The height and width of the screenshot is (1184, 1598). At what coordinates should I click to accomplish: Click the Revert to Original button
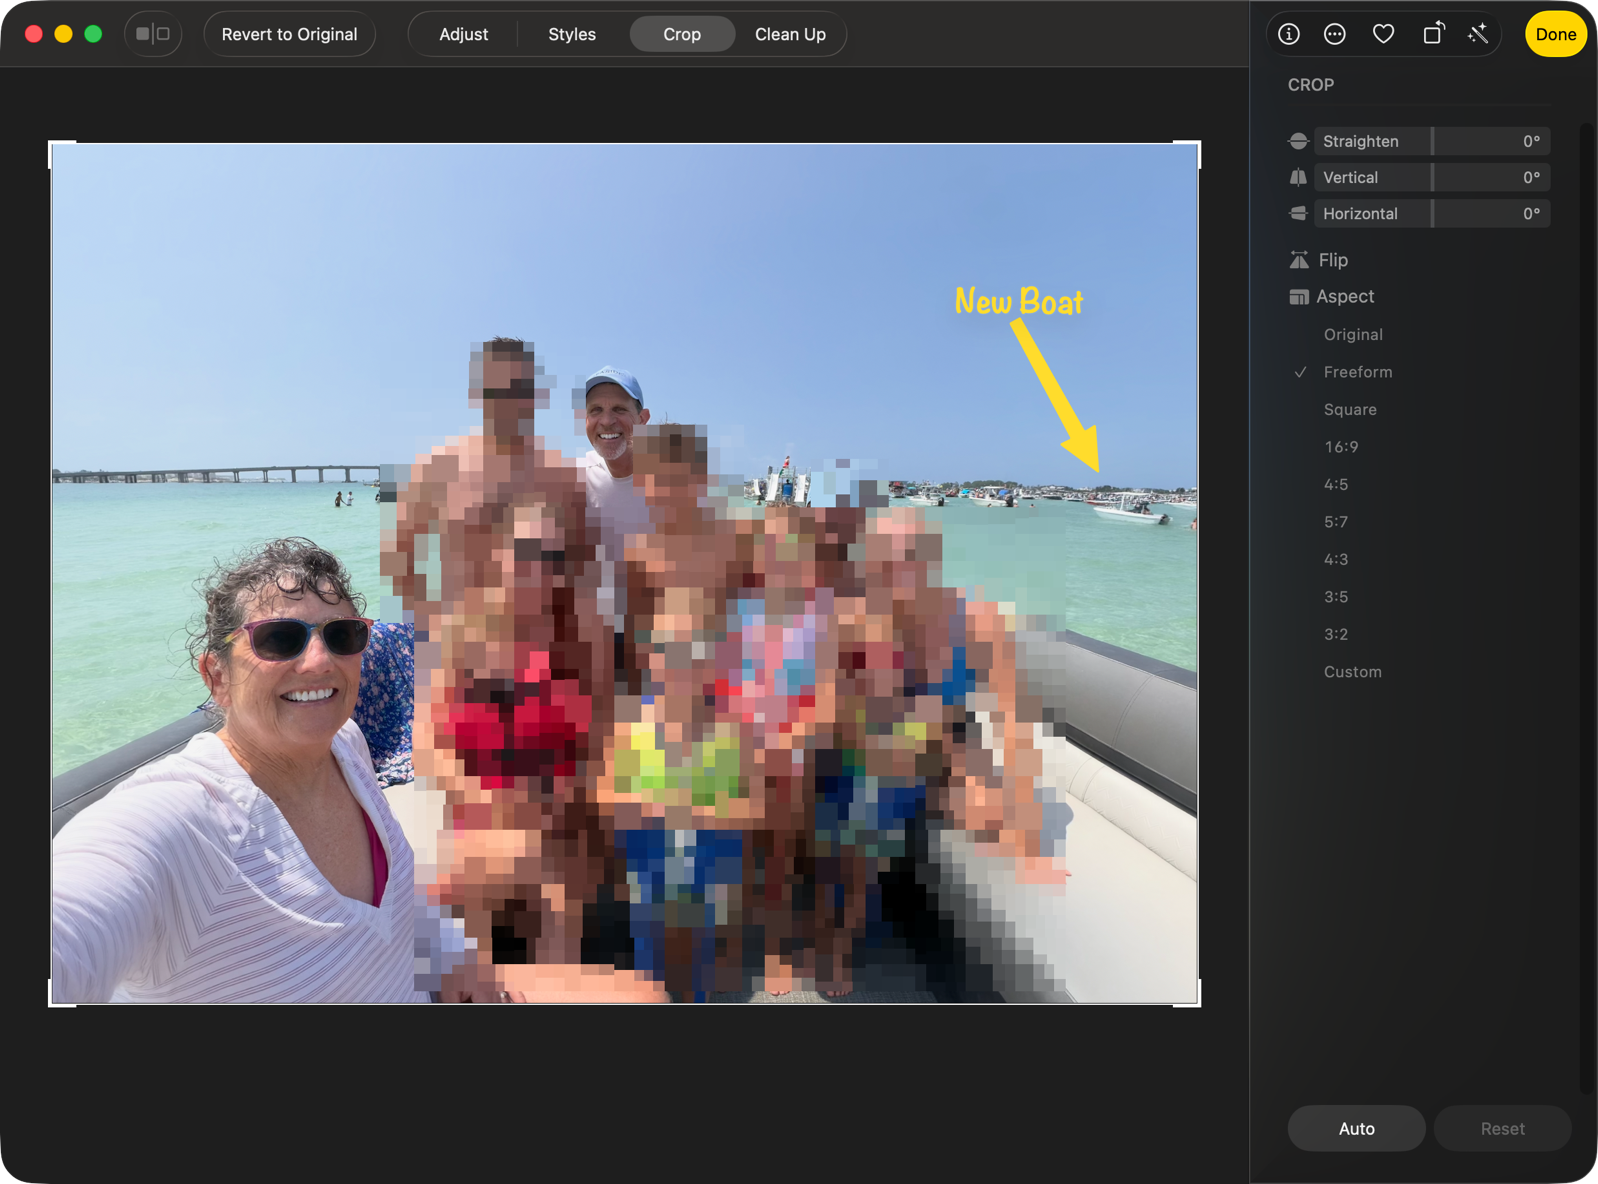(289, 34)
